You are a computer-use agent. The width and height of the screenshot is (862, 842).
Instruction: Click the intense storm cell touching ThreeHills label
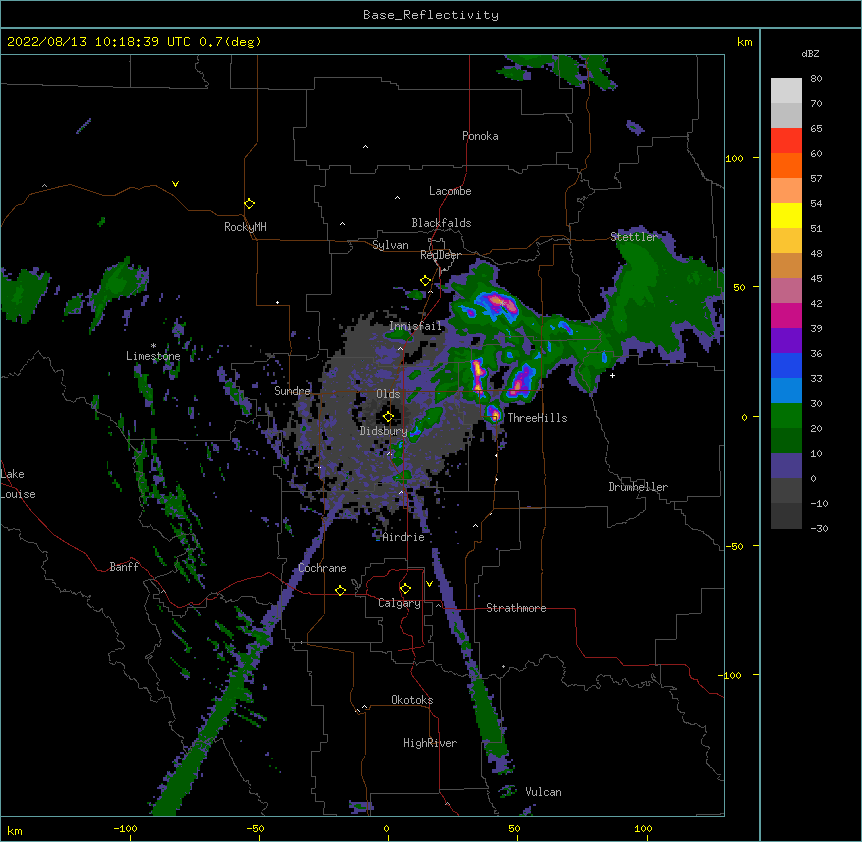click(494, 414)
